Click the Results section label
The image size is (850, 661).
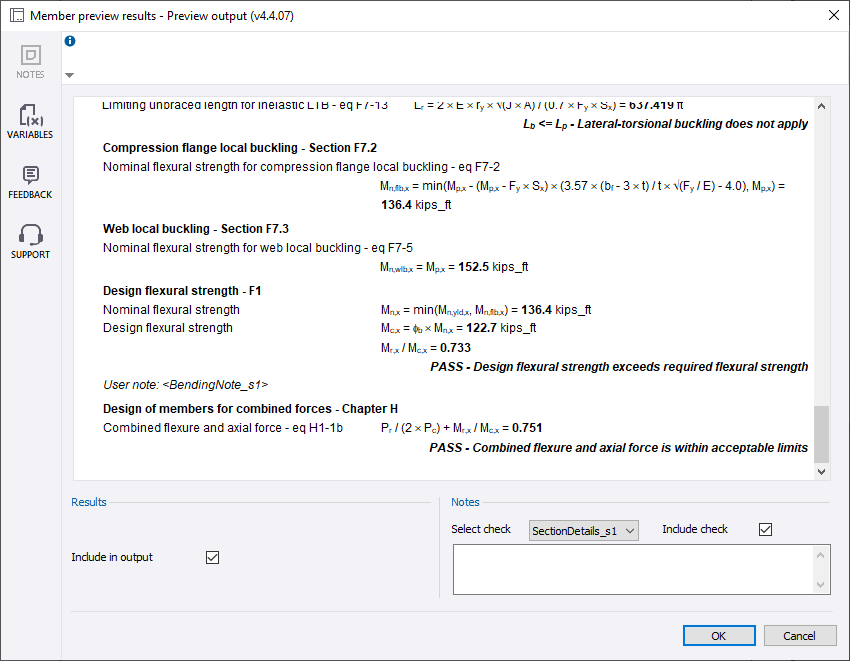(89, 502)
